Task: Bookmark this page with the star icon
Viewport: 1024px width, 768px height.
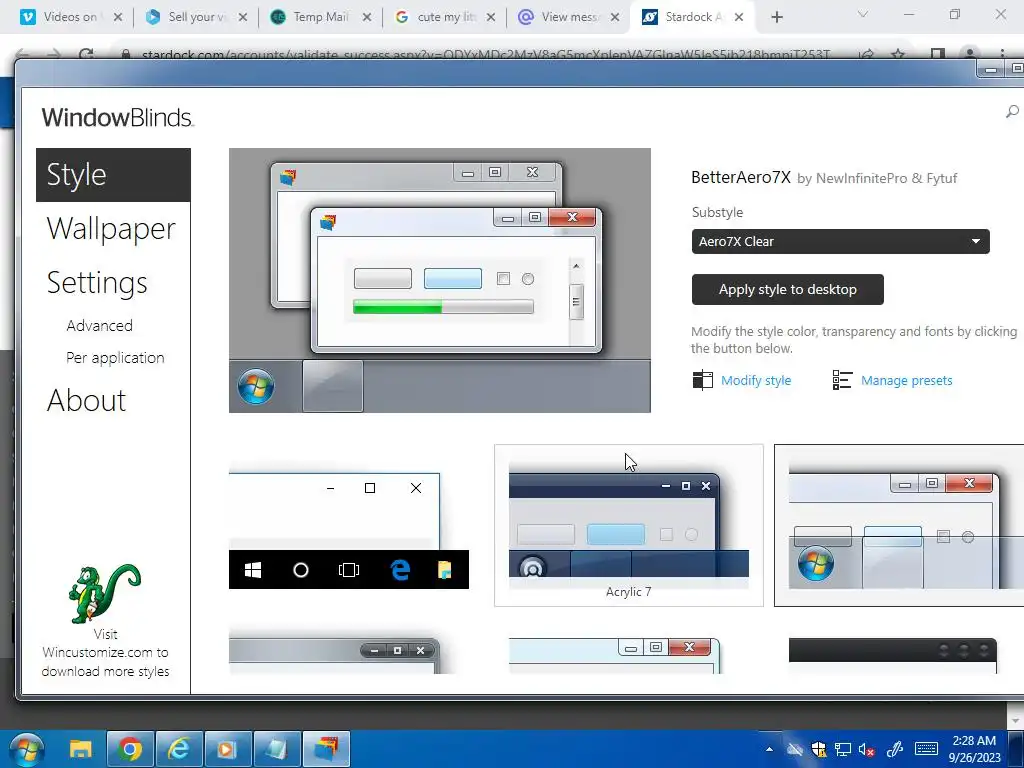Action: point(898,55)
